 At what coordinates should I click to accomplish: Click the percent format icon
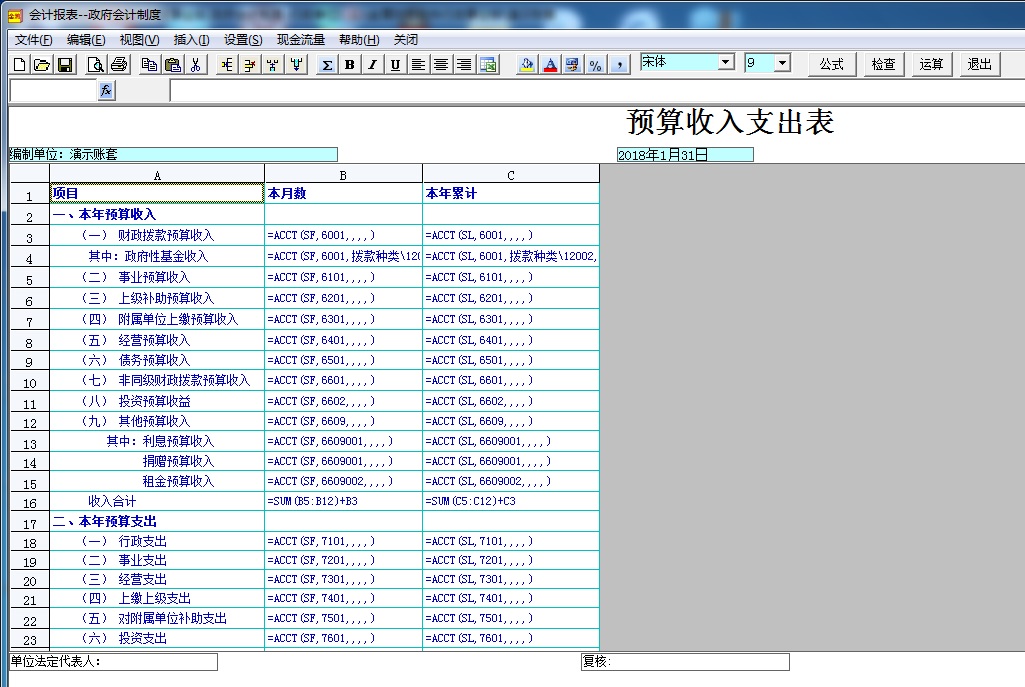[x=595, y=65]
